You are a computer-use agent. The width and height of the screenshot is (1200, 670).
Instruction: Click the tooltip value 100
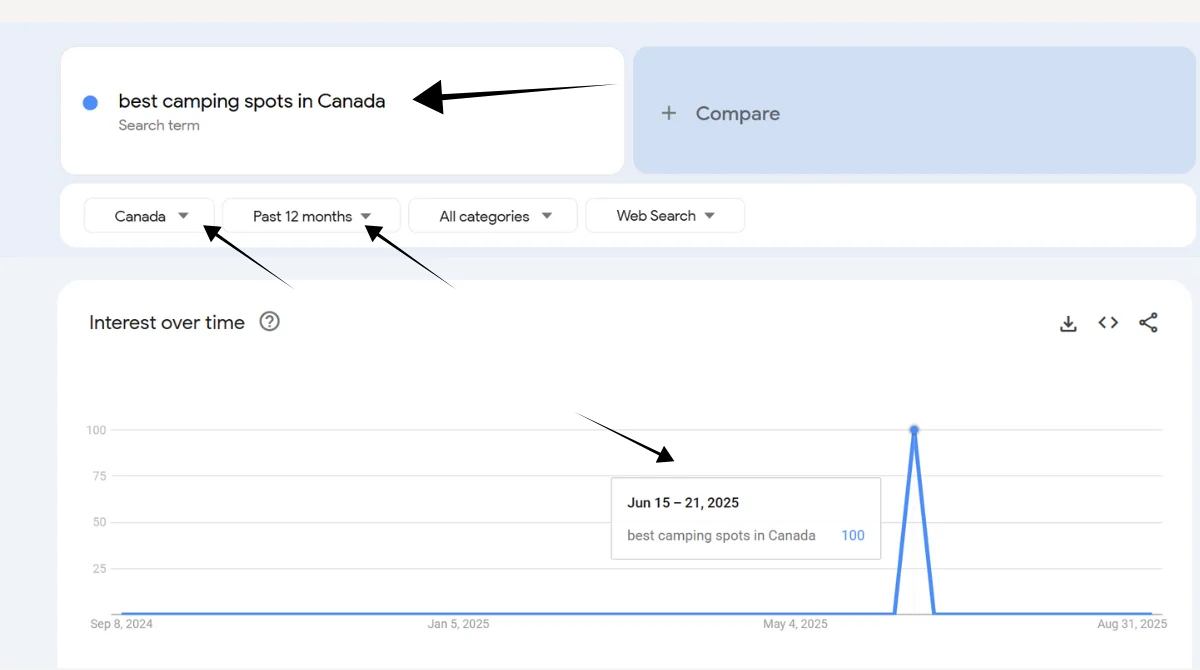tap(852, 535)
